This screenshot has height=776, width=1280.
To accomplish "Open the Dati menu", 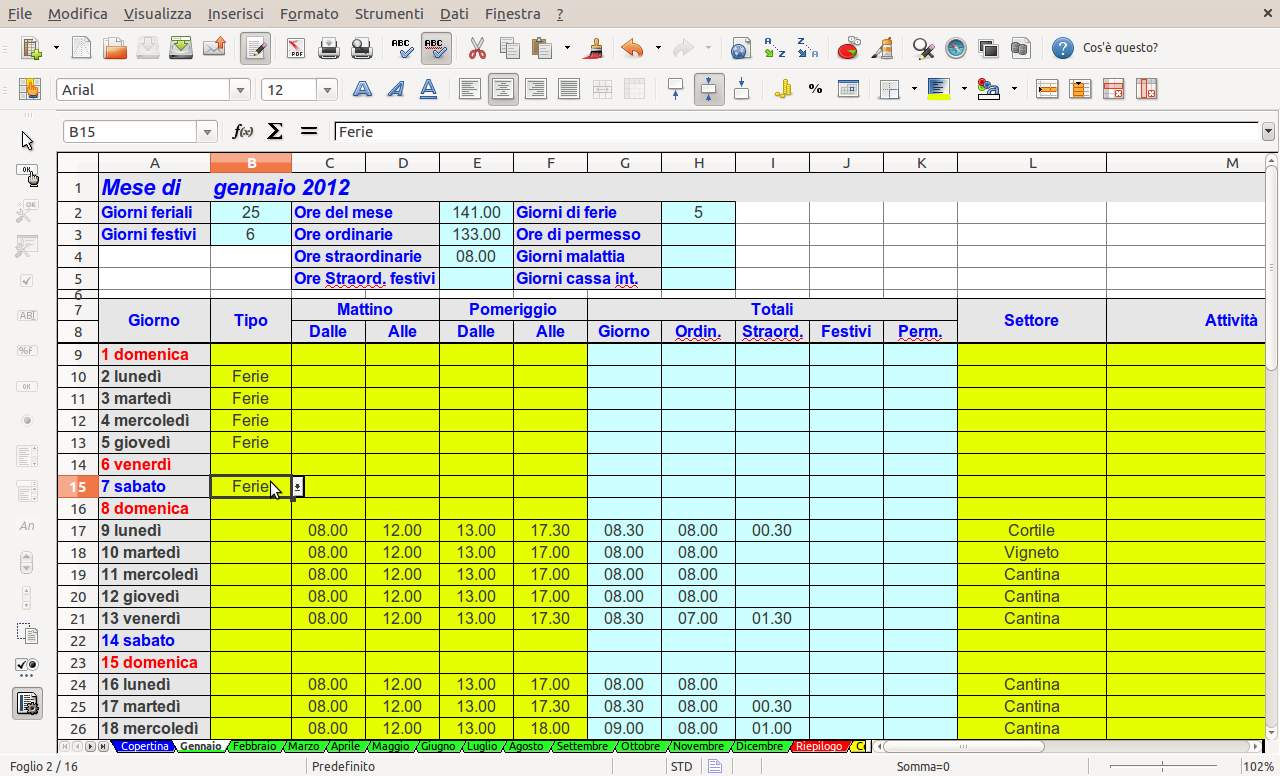I will pyautogui.click(x=454, y=14).
